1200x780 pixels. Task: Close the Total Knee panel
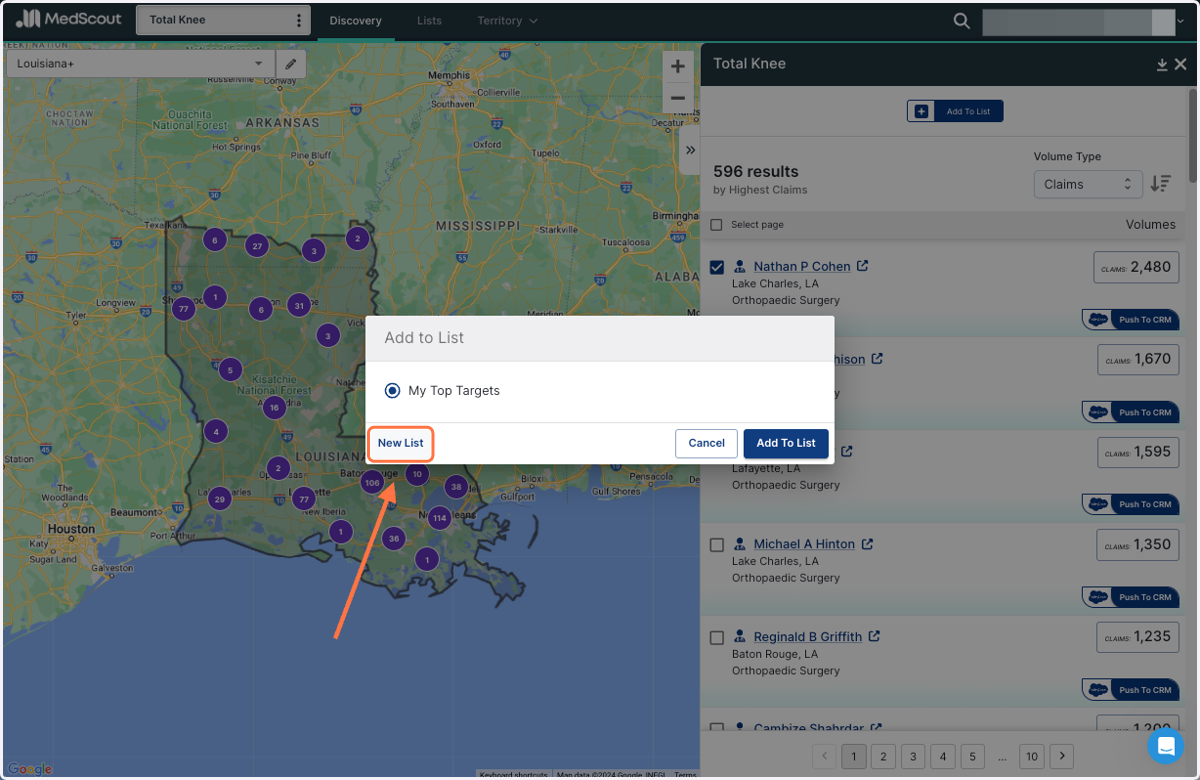click(1181, 64)
